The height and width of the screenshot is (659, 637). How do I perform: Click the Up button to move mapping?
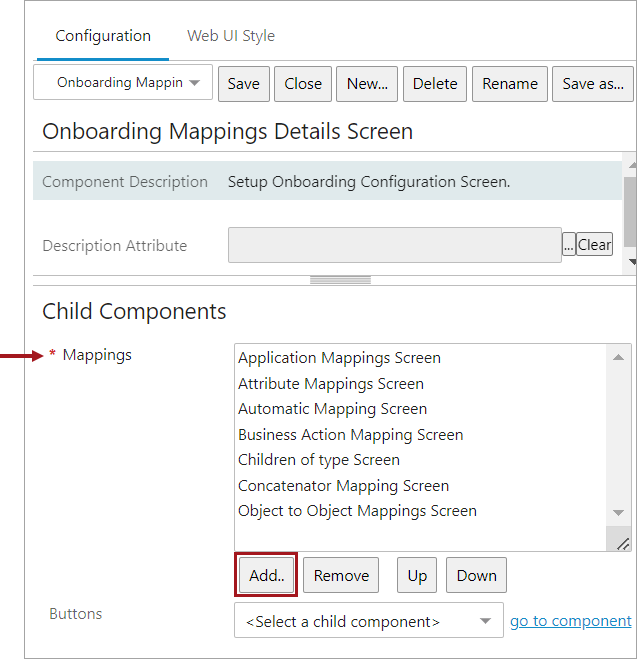click(x=417, y=575)
